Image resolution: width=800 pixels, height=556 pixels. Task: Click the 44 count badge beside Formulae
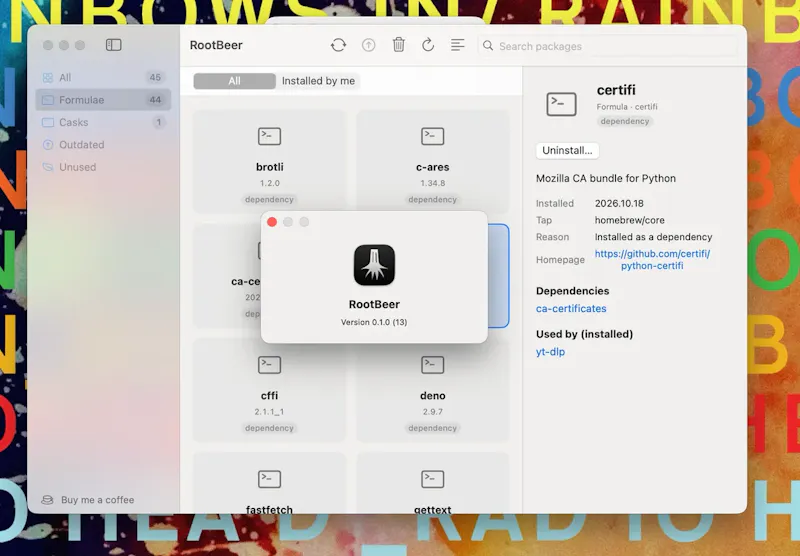[155, 100]
